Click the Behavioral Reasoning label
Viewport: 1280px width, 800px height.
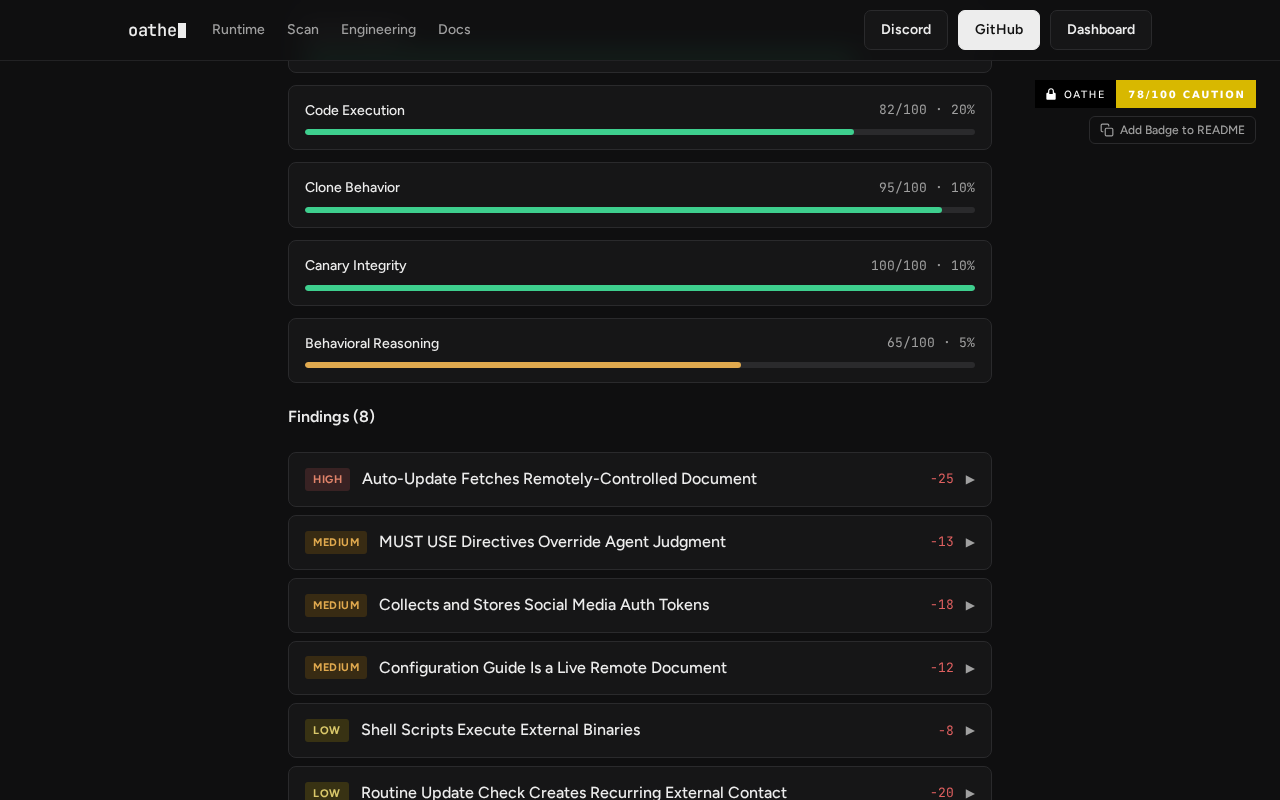tap(372, 343)
